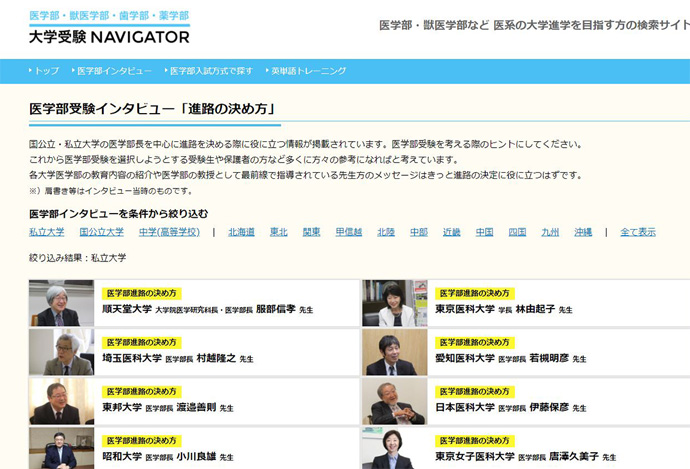Filter interviews by 国公立大学
The image size is (690, 469).
coord(102,232)
